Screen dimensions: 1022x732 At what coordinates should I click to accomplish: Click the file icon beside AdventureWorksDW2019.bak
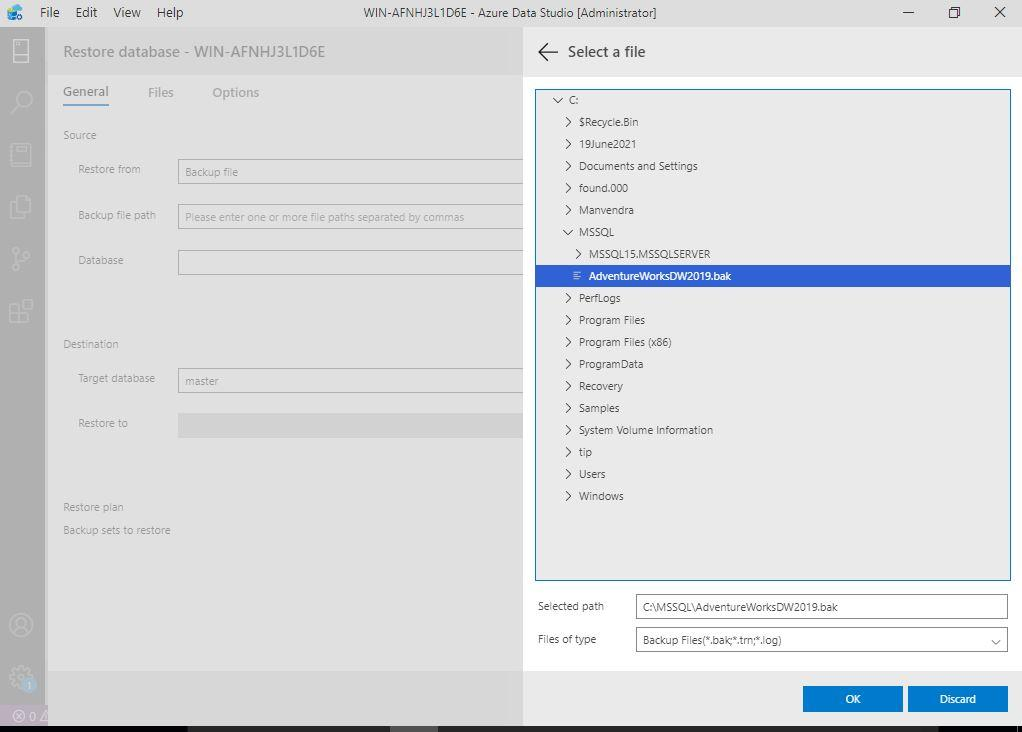pyautogui.click(x=577, y=276)
